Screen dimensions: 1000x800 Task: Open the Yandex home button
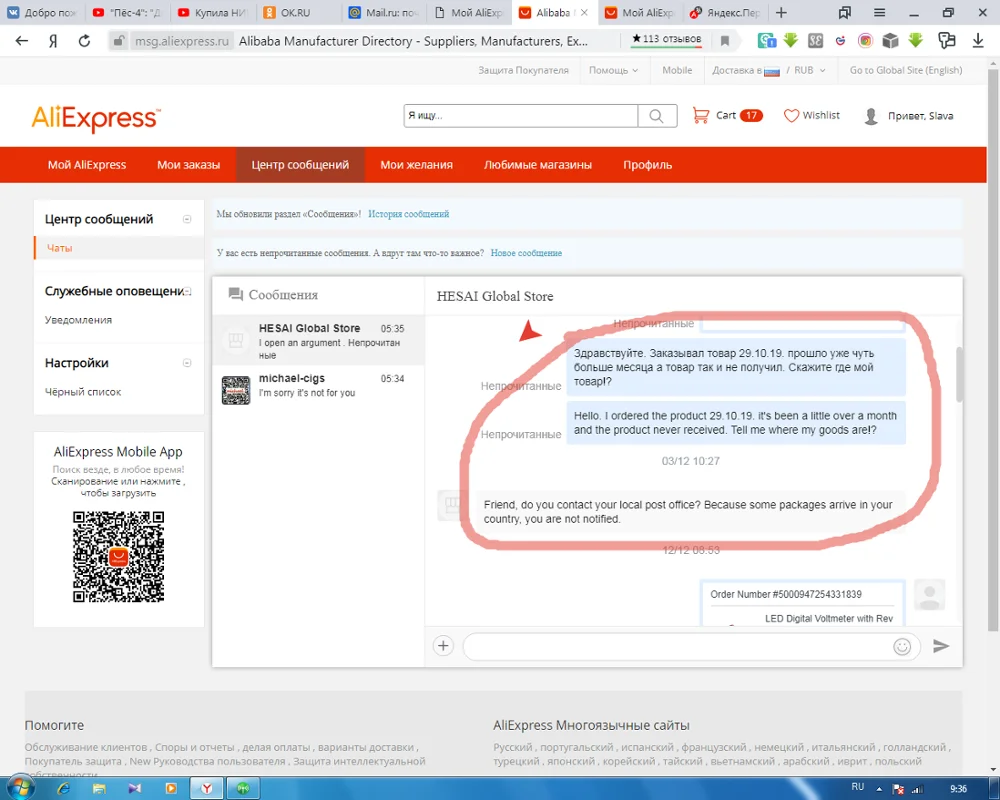coord(54,41)
